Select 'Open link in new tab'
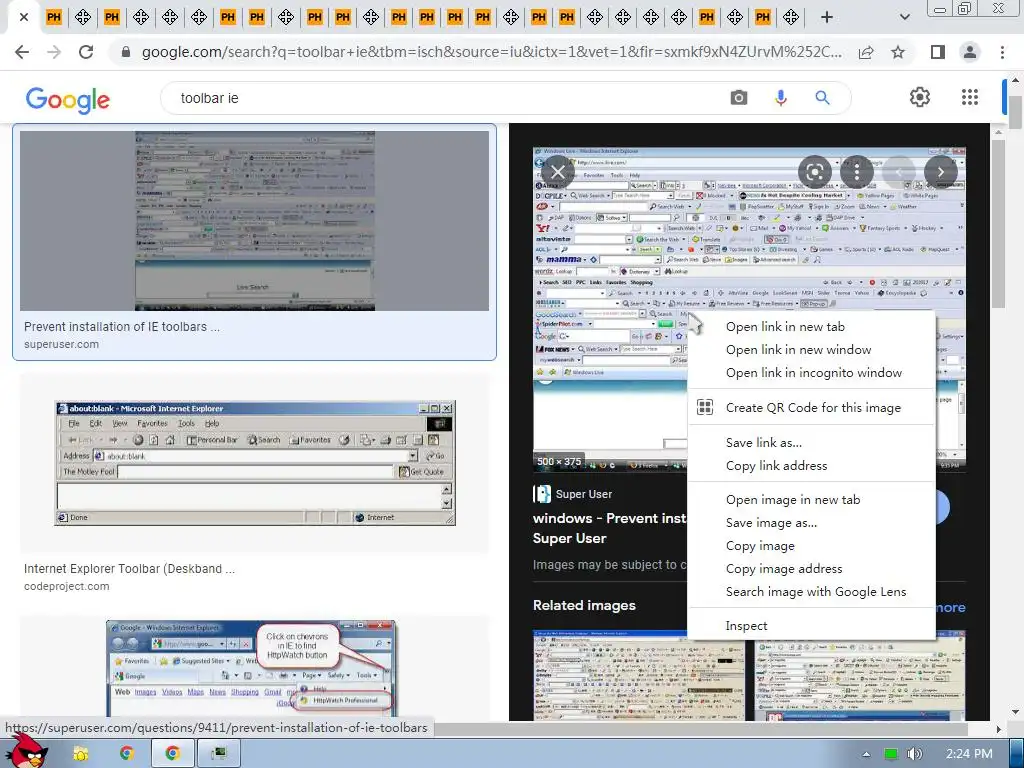This screenshot has height=768, width=1024. pyautogui.click(x=812, y=327)
